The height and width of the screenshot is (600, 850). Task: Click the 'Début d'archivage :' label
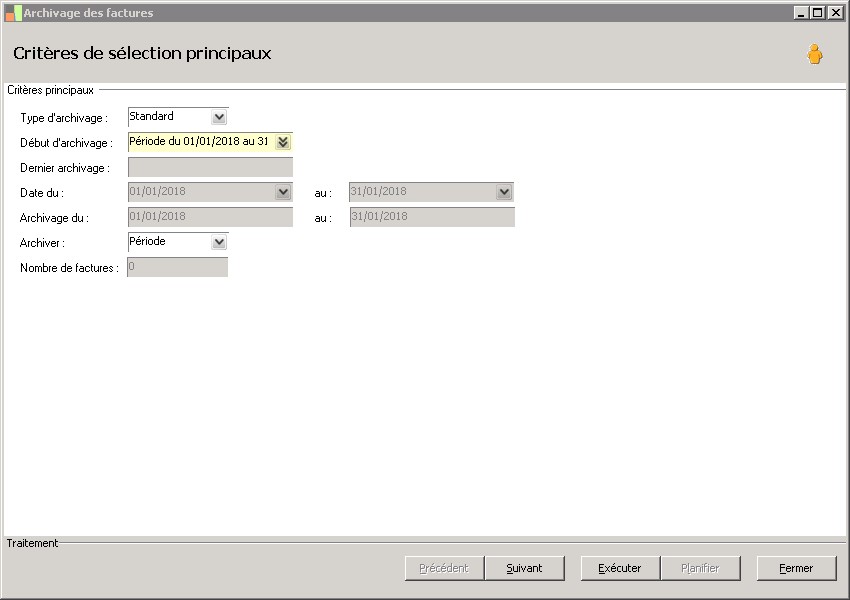pos(66,143)
